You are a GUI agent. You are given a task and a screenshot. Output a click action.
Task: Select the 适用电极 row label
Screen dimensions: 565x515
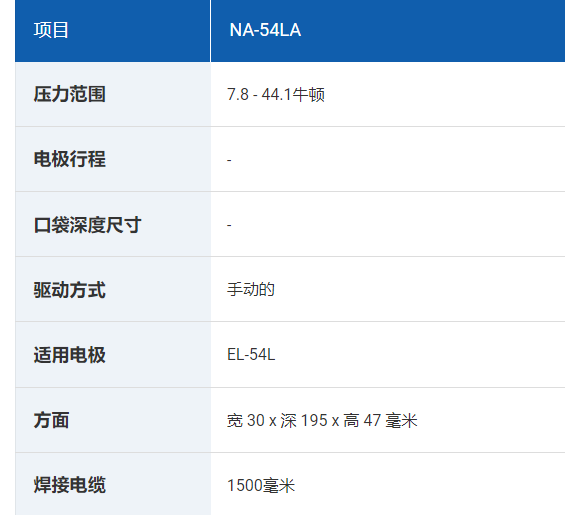(x=70, y=355)
